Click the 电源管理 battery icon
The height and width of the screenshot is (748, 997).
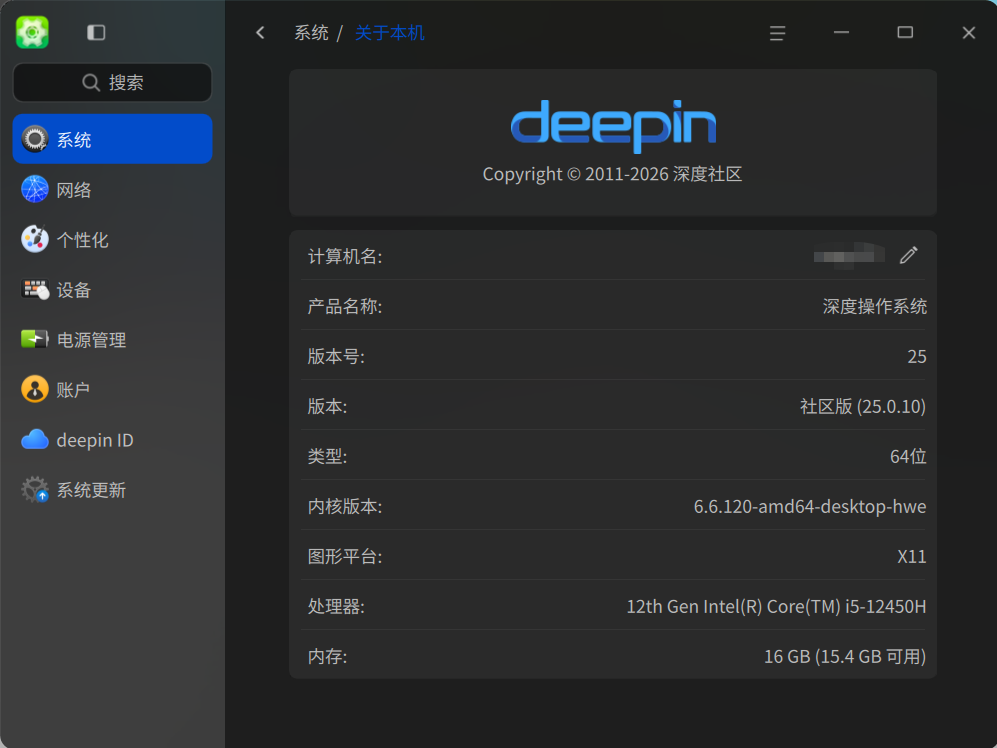pos(34,339)
